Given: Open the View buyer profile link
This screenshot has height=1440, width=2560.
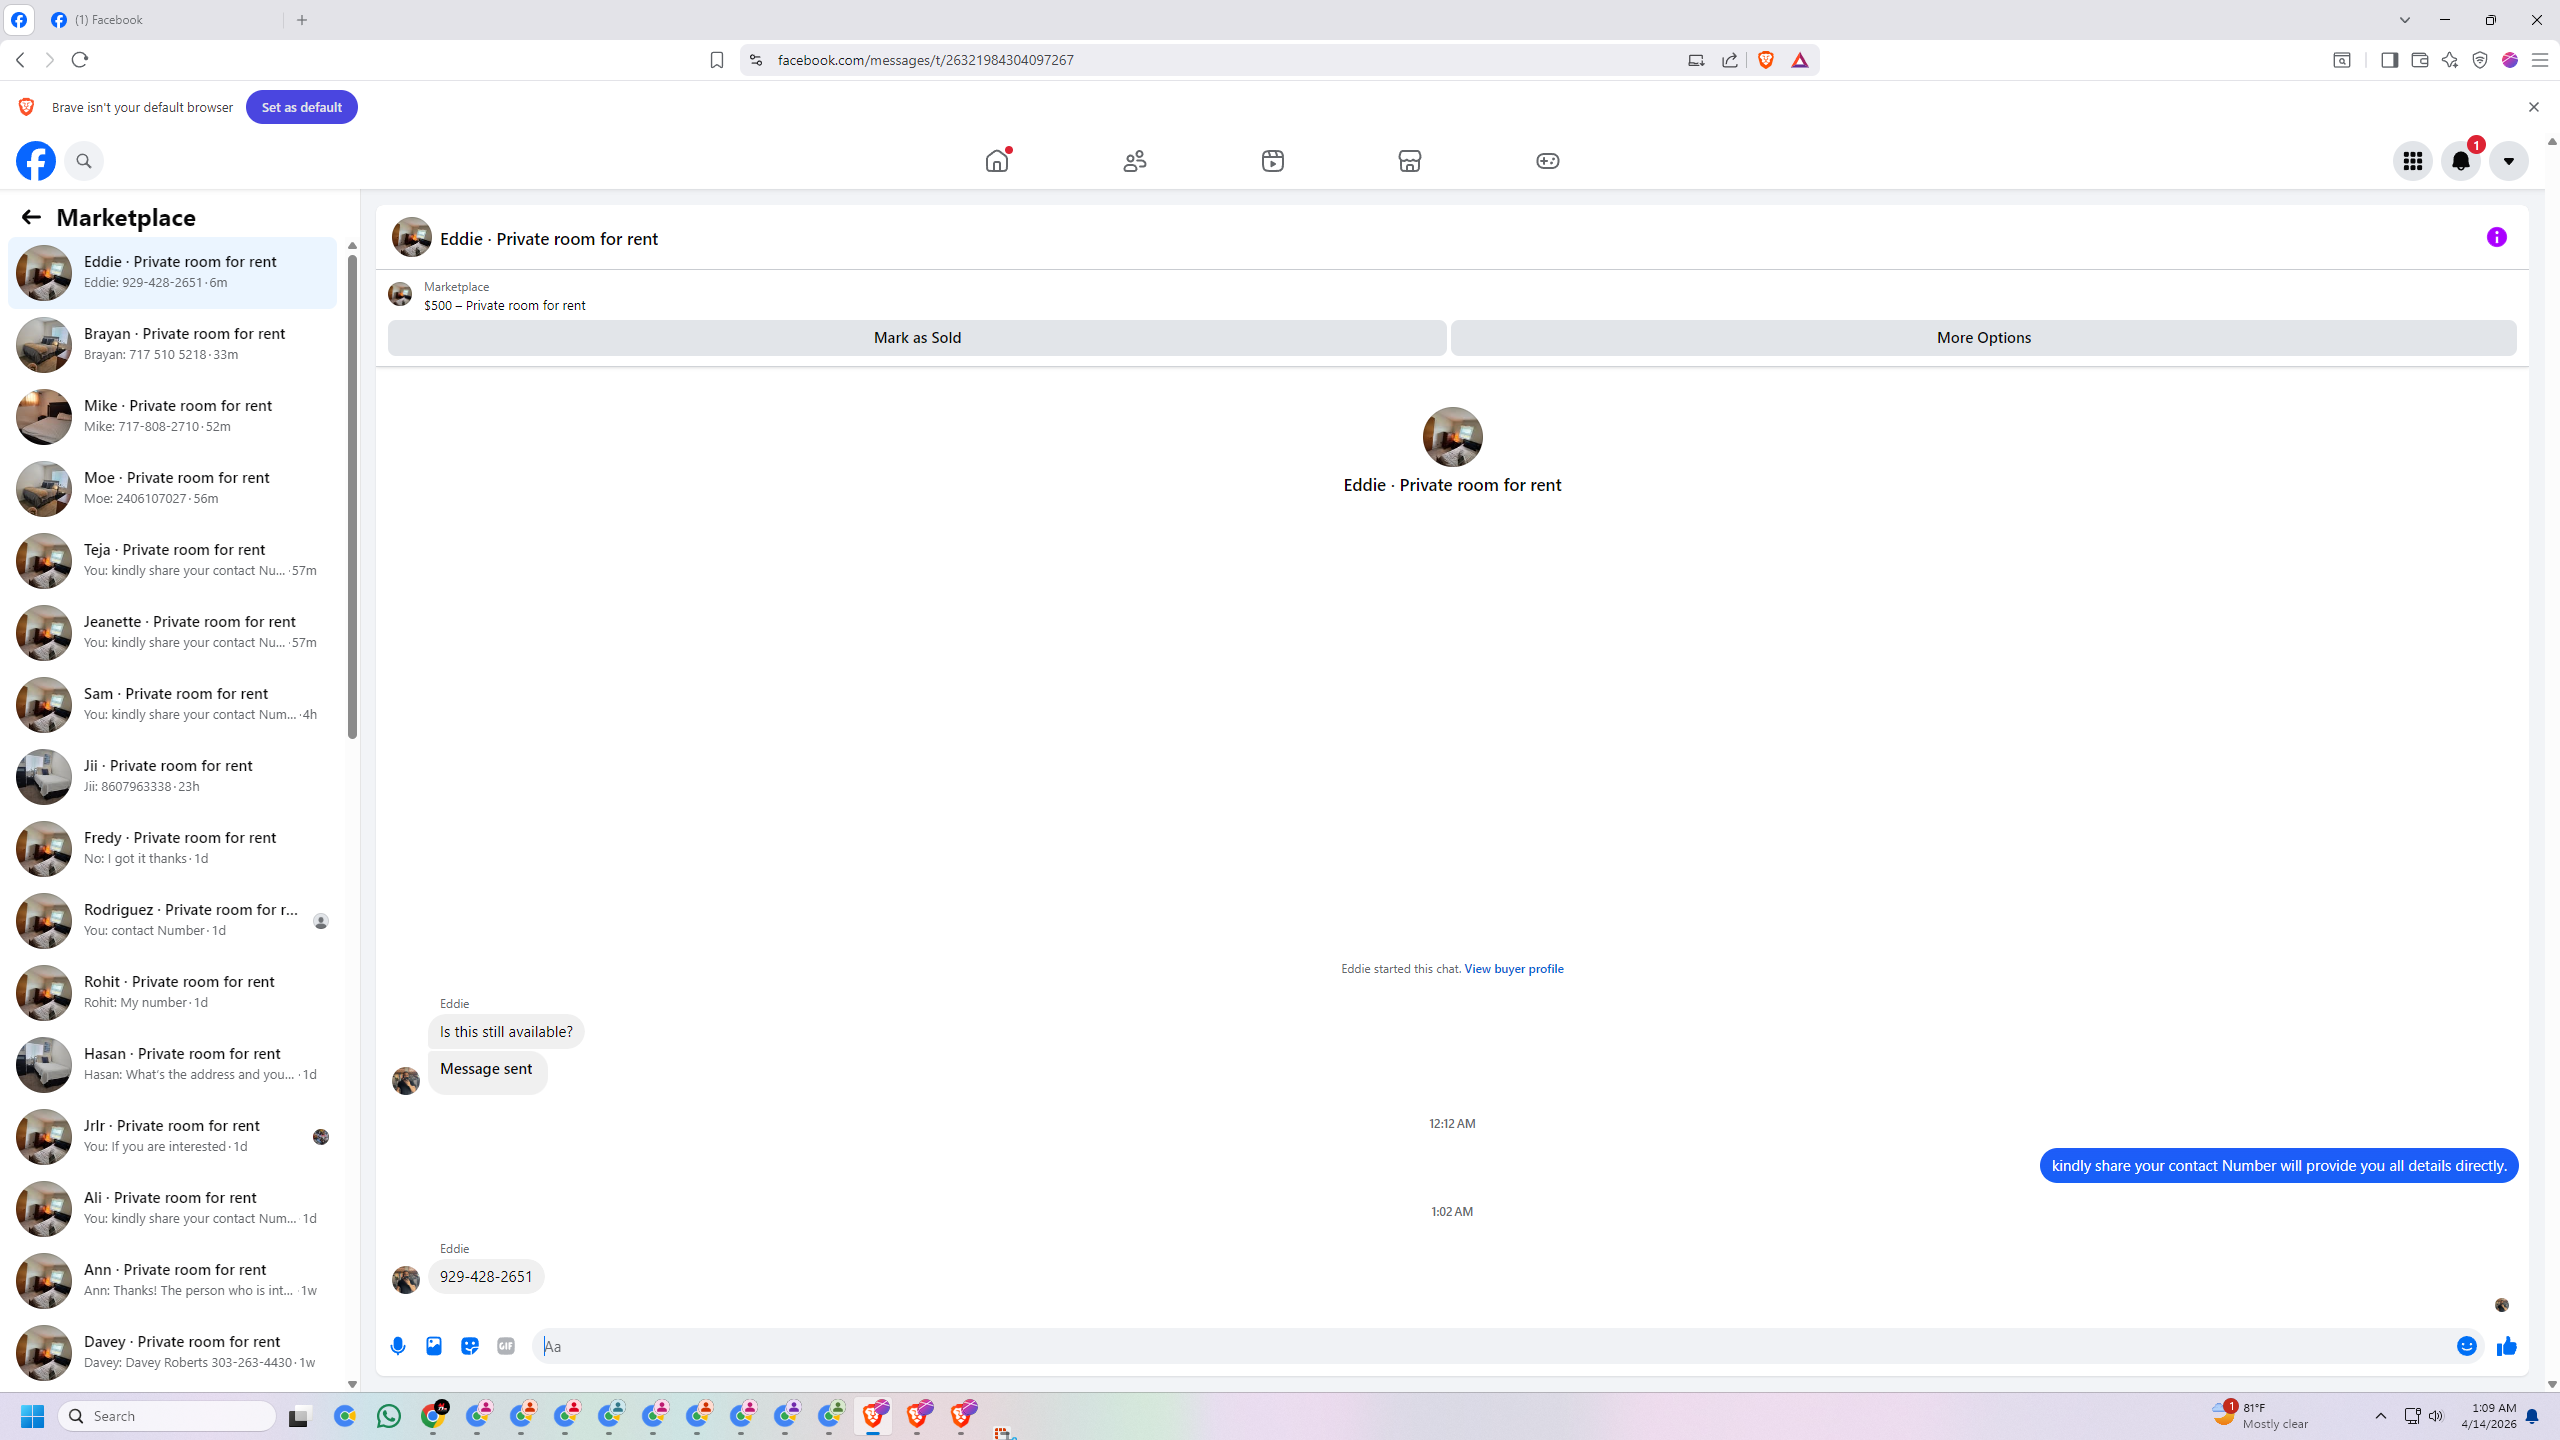Looking at the screenshot, I should coord(1513,968).
